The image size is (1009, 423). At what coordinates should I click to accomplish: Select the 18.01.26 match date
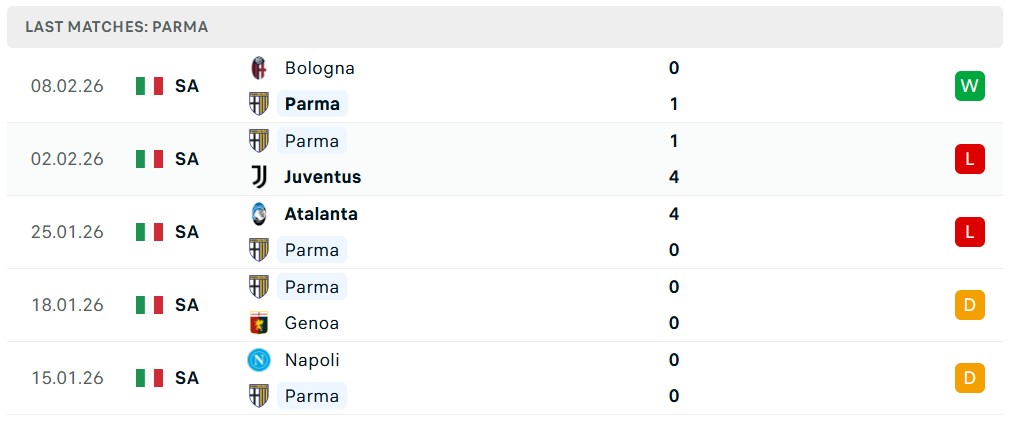(x=67, y=305)
